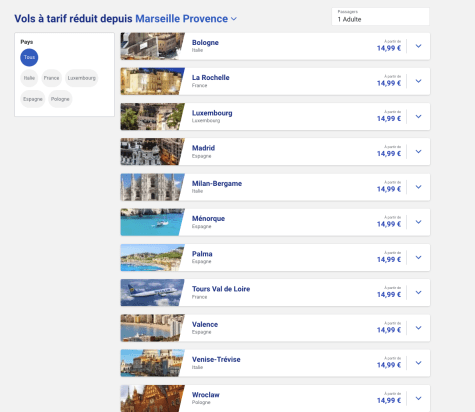Click the Madrid destination name
The width and height of the screenshot is (475, 412).
(203, 148)
